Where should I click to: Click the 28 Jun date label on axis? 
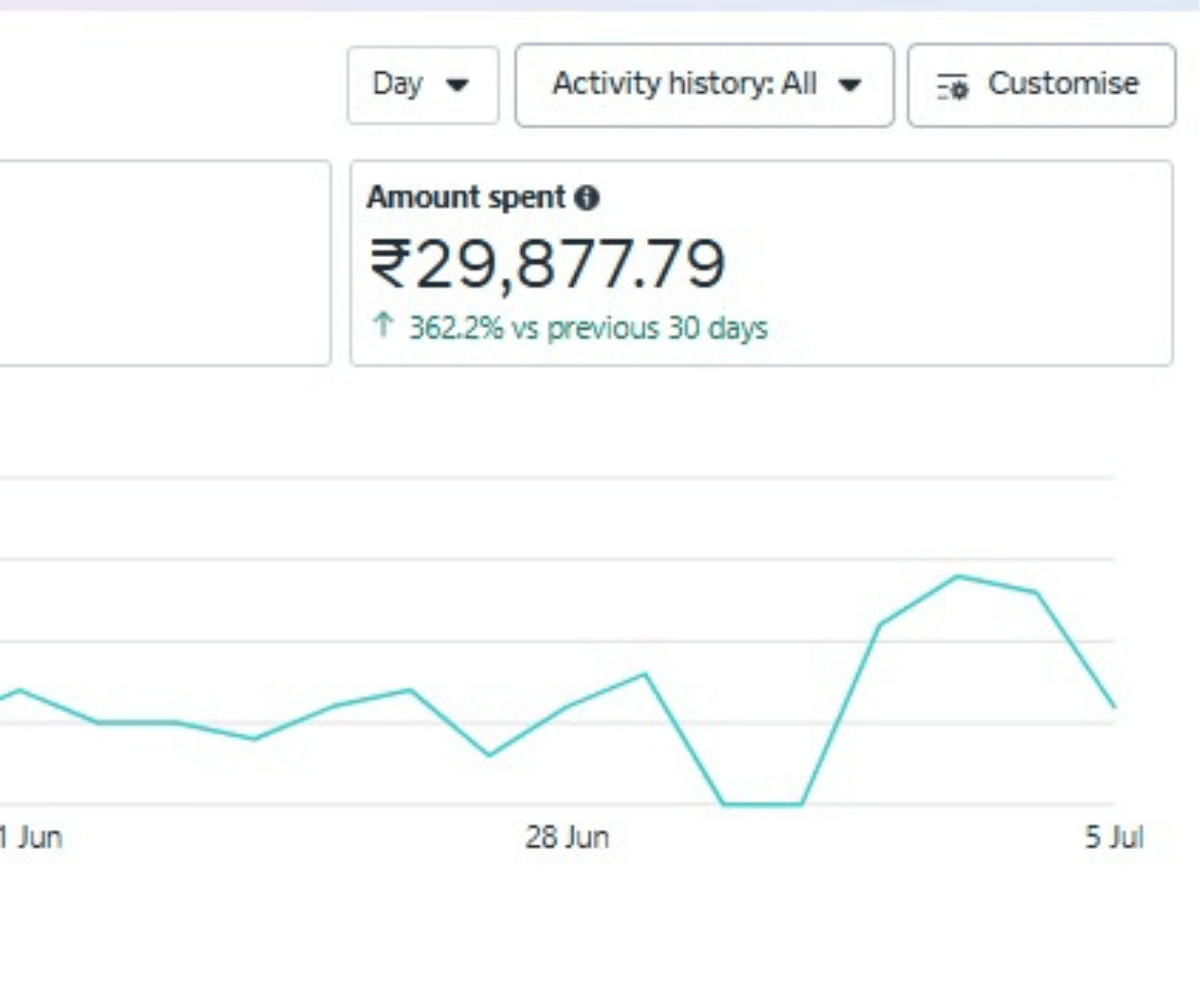click(567, 838)
